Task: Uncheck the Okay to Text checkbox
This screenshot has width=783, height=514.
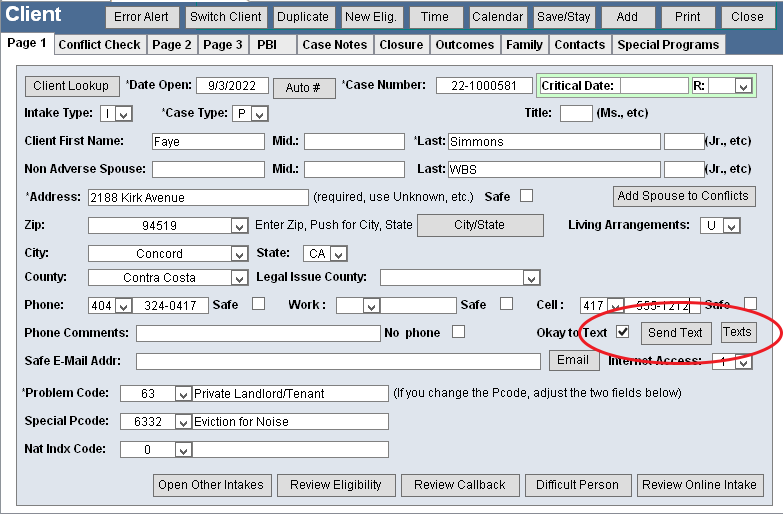Action: click(x=623, y=332)
